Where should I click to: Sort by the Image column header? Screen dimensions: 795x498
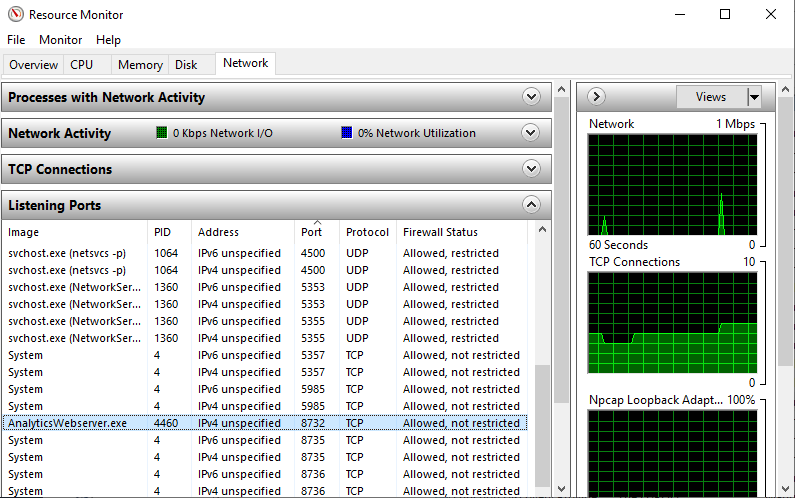coord(75,232)
